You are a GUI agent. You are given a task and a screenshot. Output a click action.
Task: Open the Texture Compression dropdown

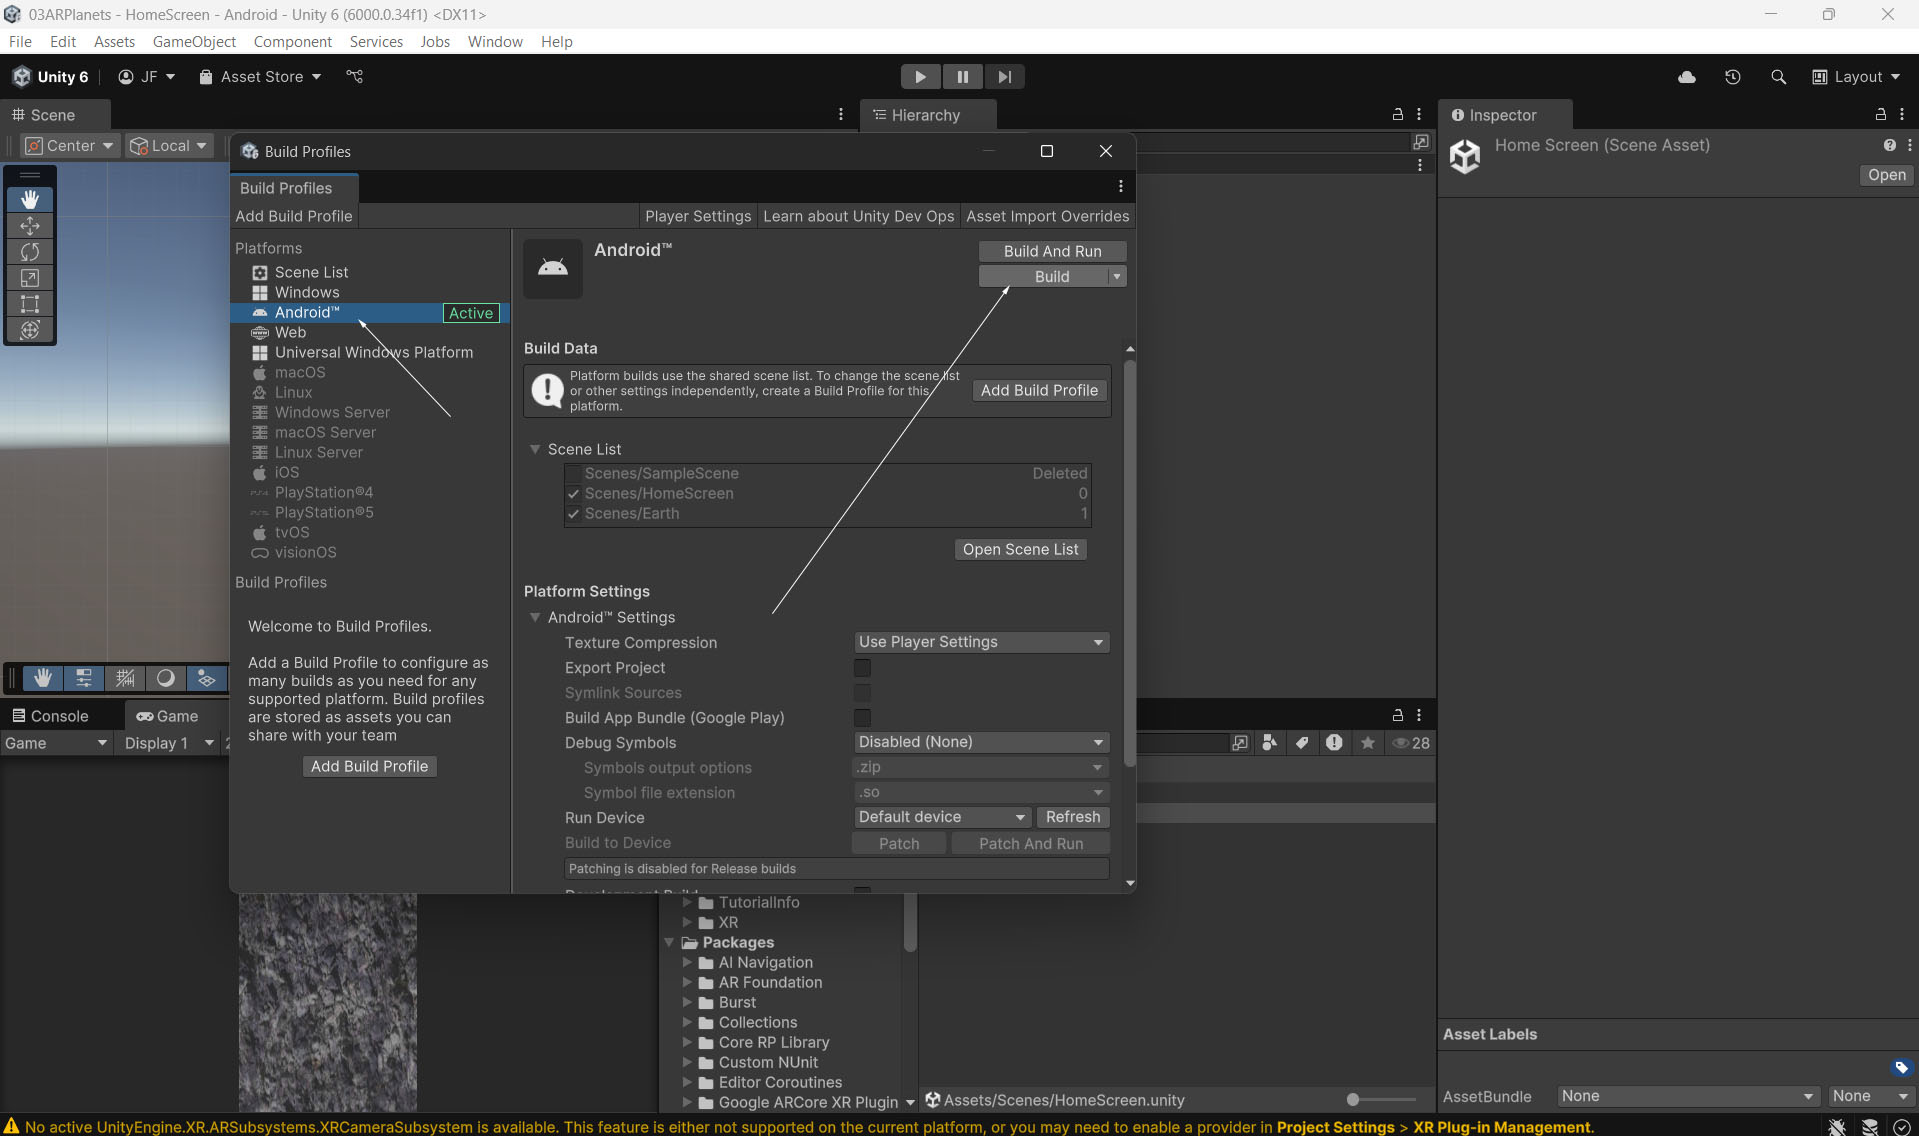click(x=980, y=642)
